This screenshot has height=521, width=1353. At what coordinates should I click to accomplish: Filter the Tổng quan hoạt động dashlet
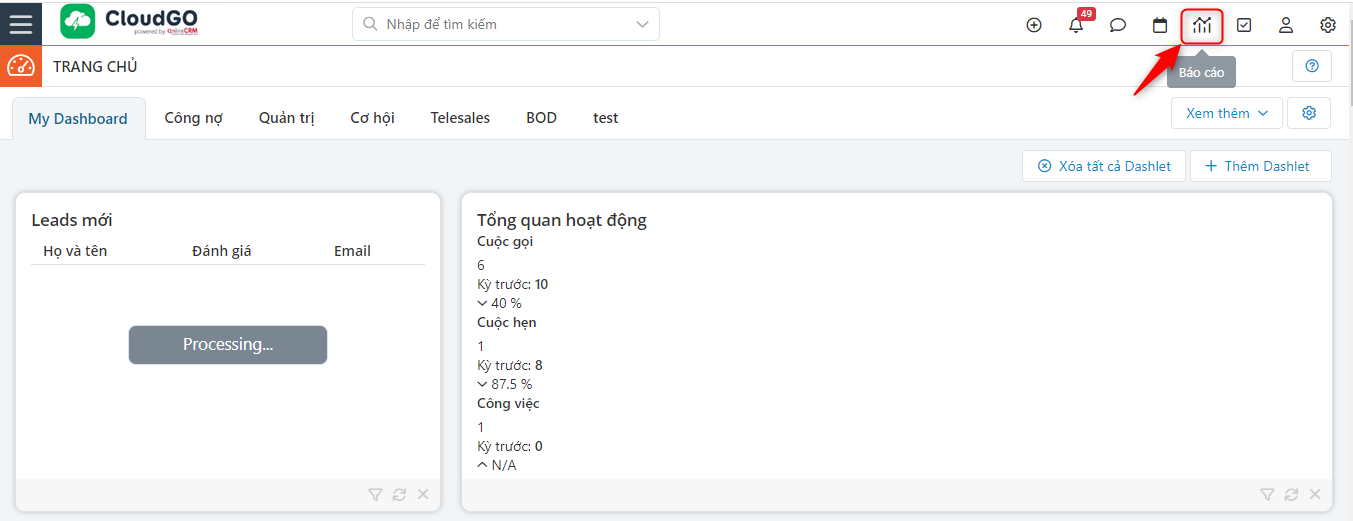point(1267,494)
